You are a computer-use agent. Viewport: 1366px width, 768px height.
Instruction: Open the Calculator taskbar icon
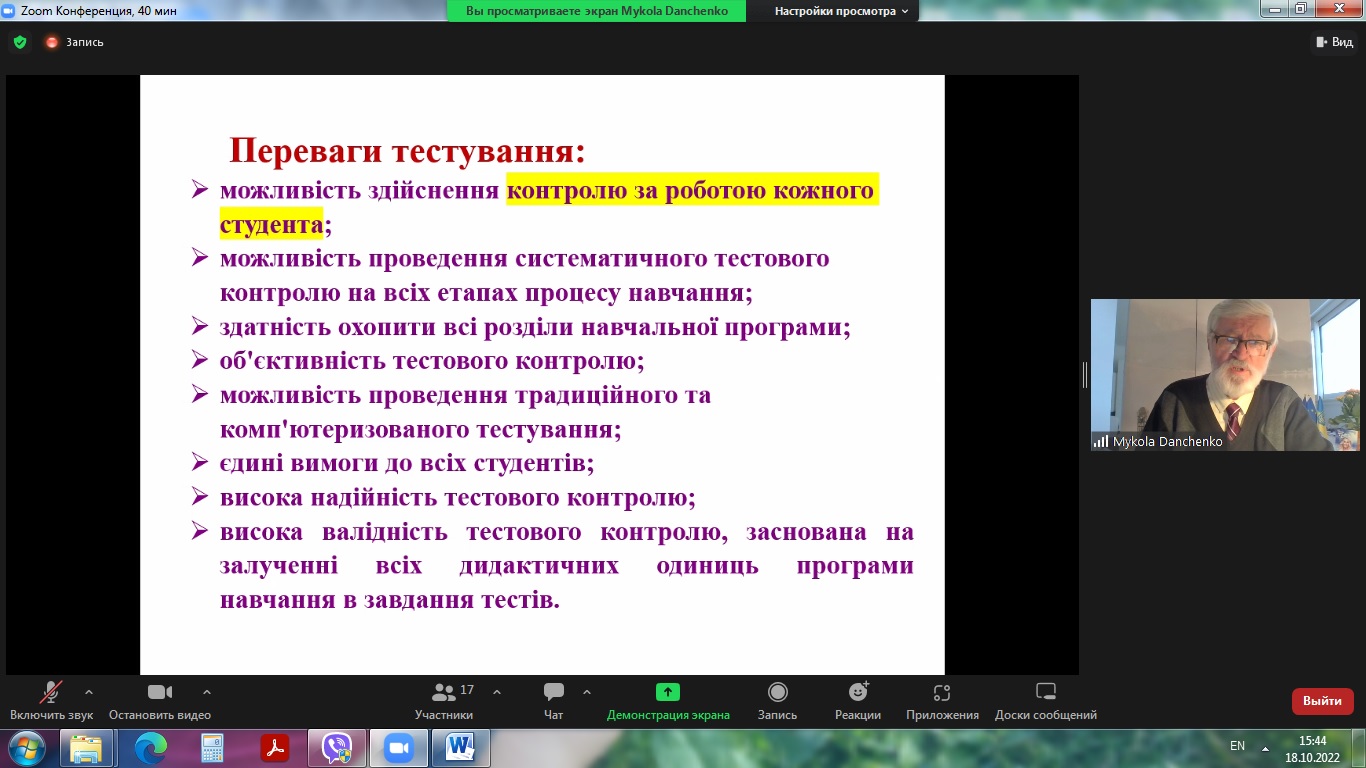point(212,747)
